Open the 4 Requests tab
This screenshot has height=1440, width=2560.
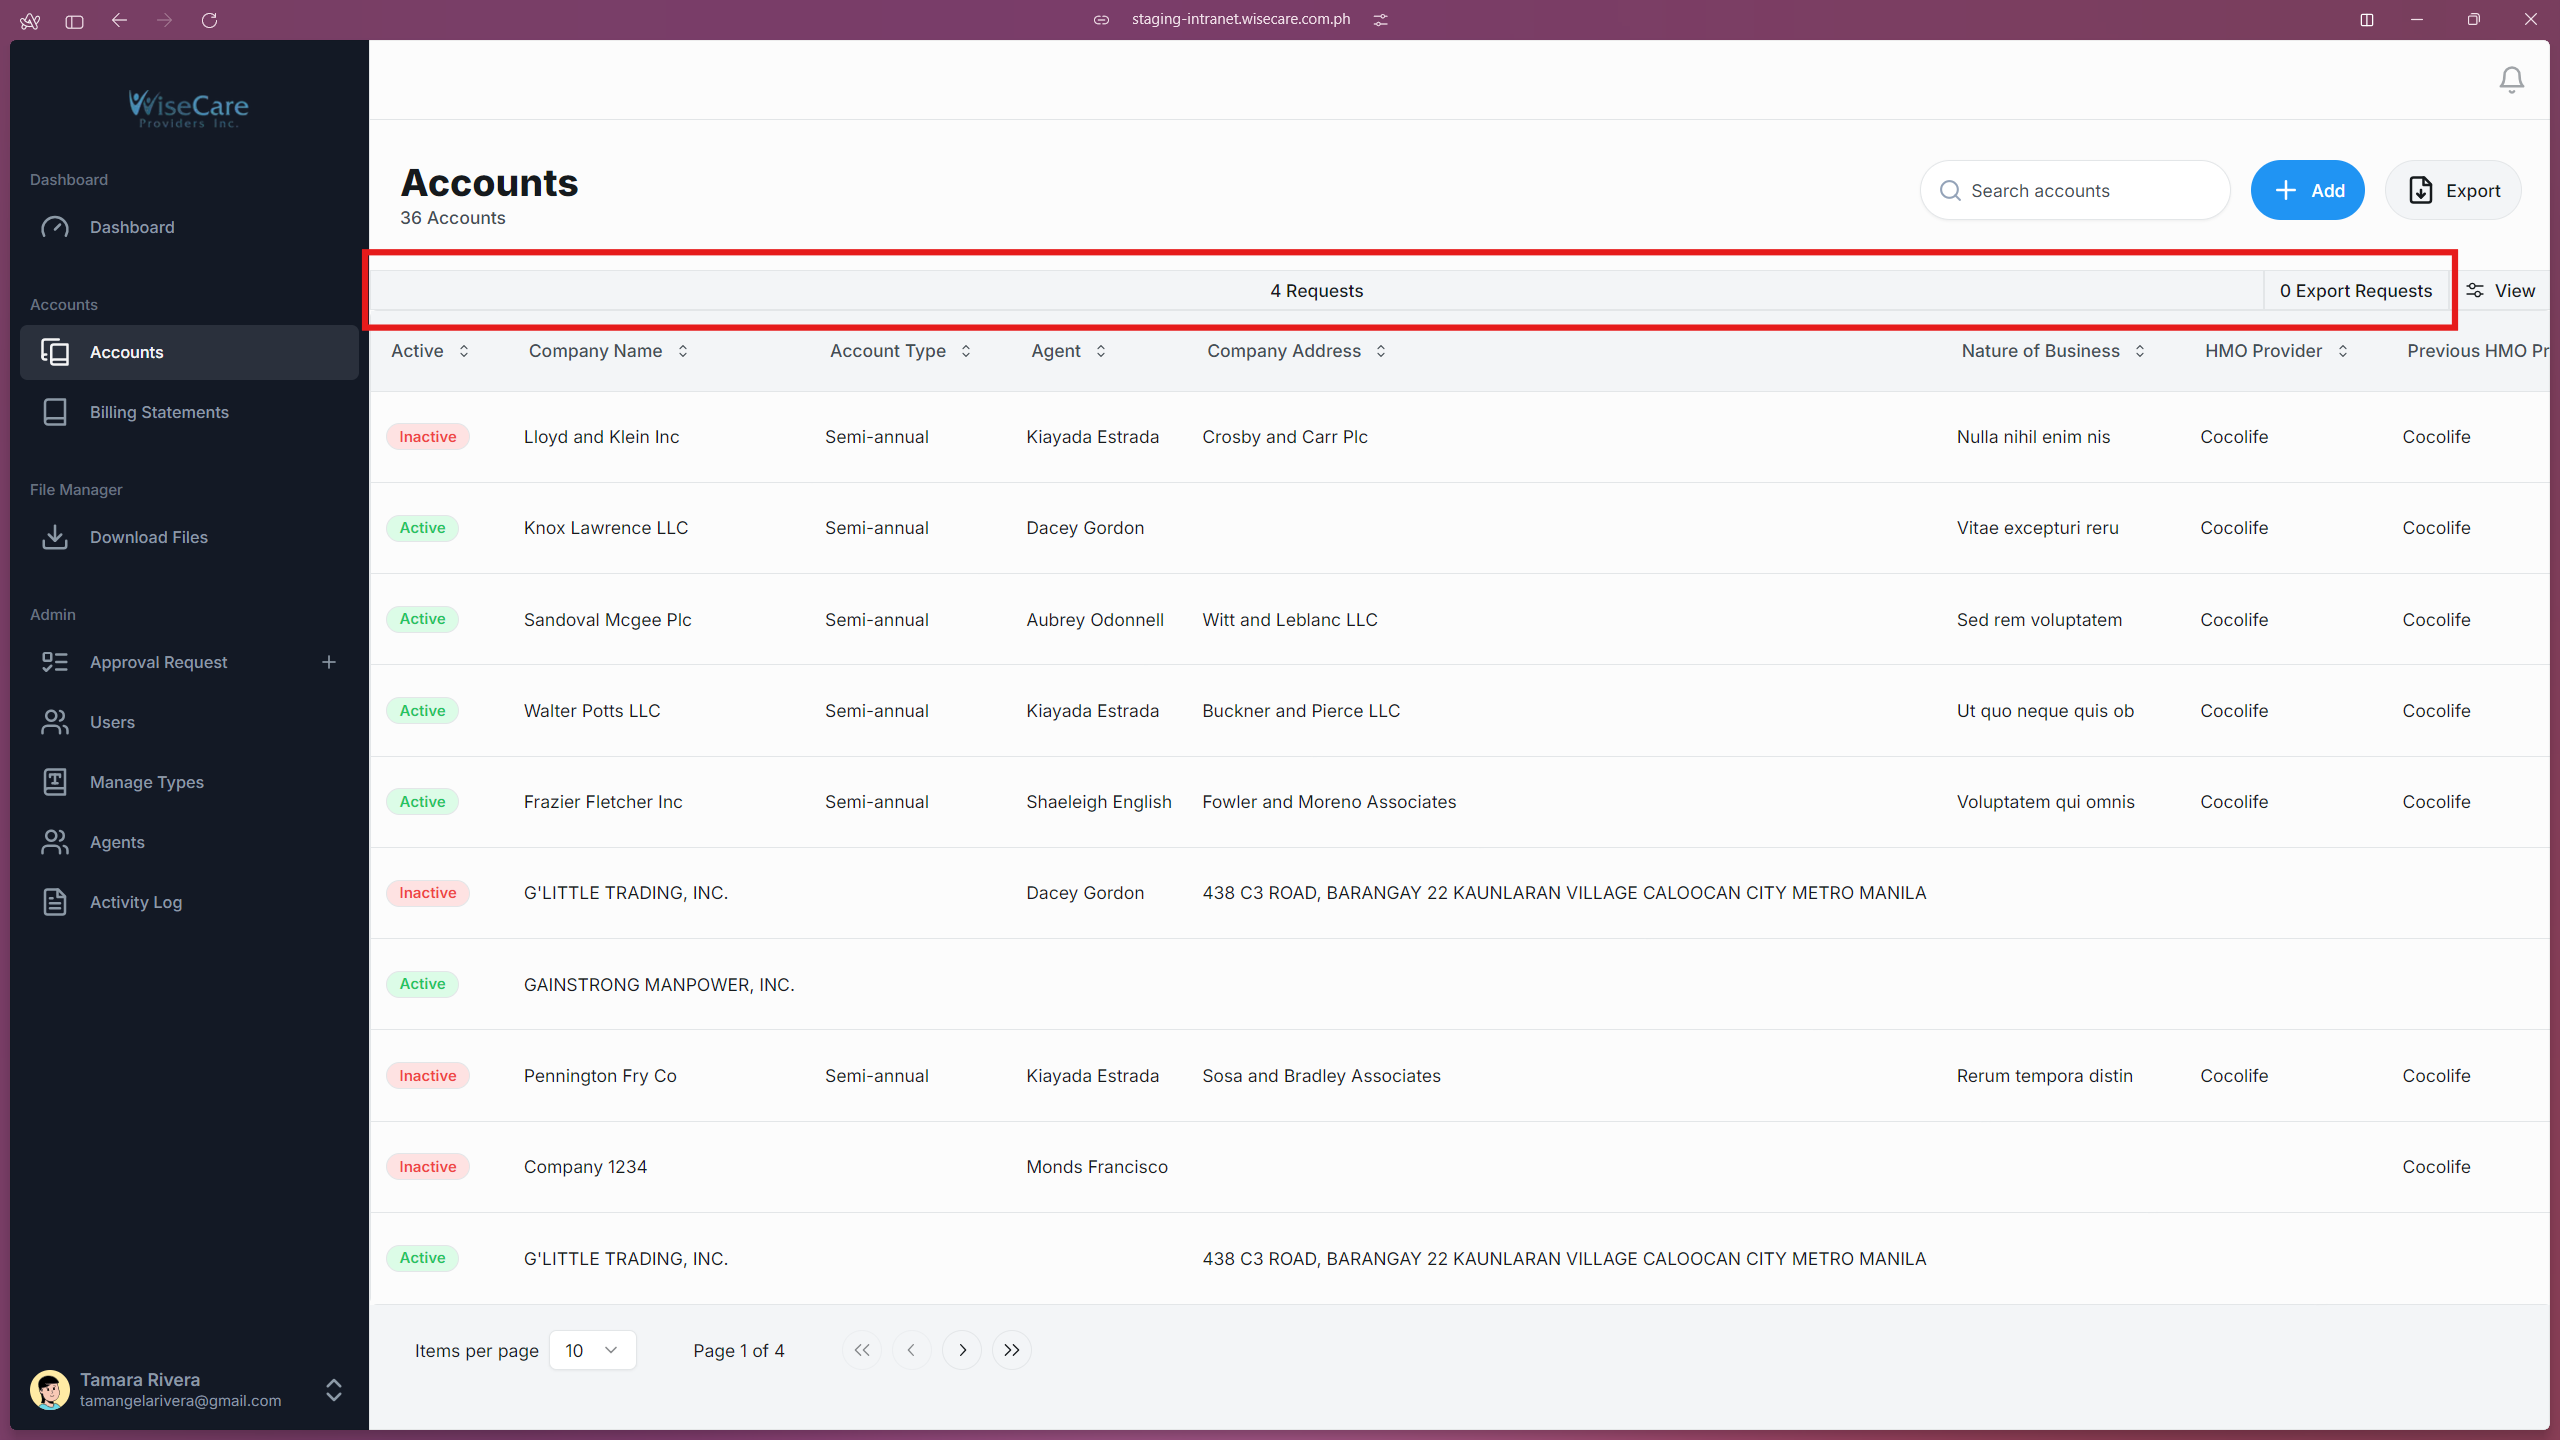(x=1316, y=291)
